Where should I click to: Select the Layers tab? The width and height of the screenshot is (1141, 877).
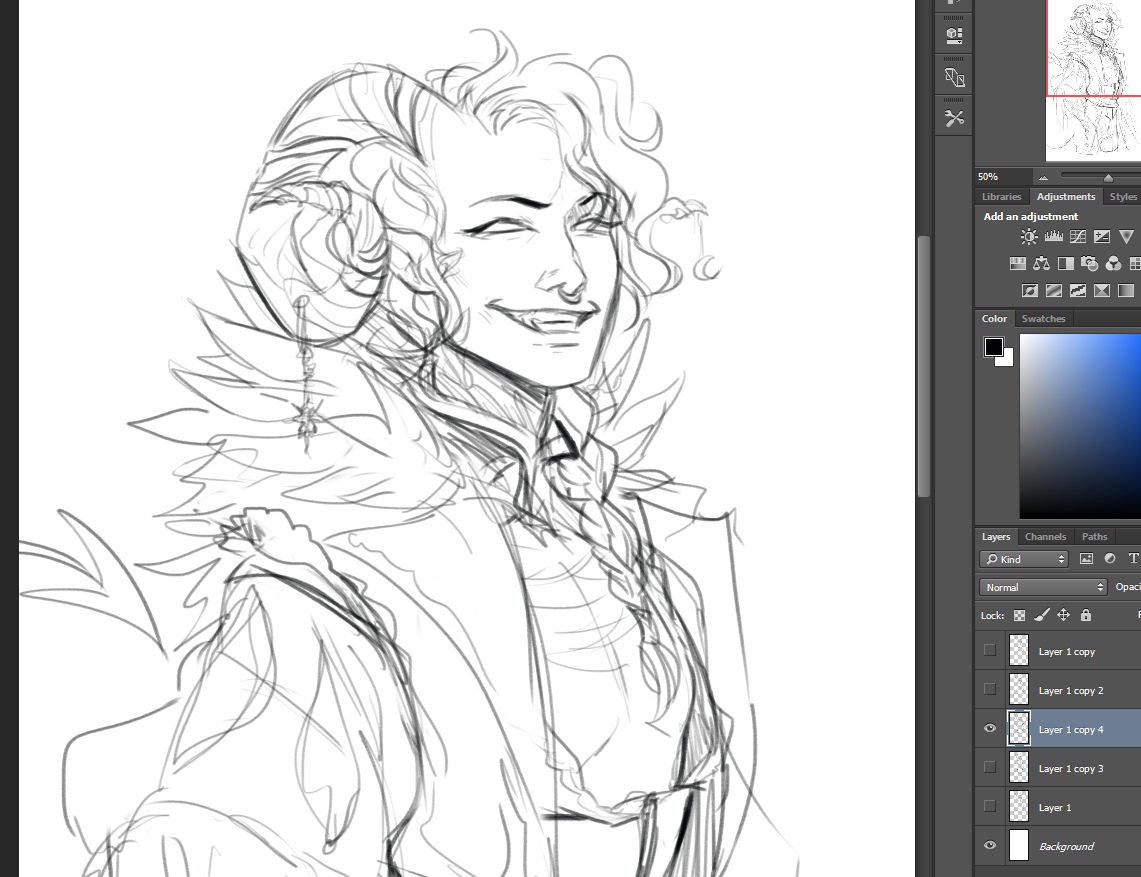point(995,536)
